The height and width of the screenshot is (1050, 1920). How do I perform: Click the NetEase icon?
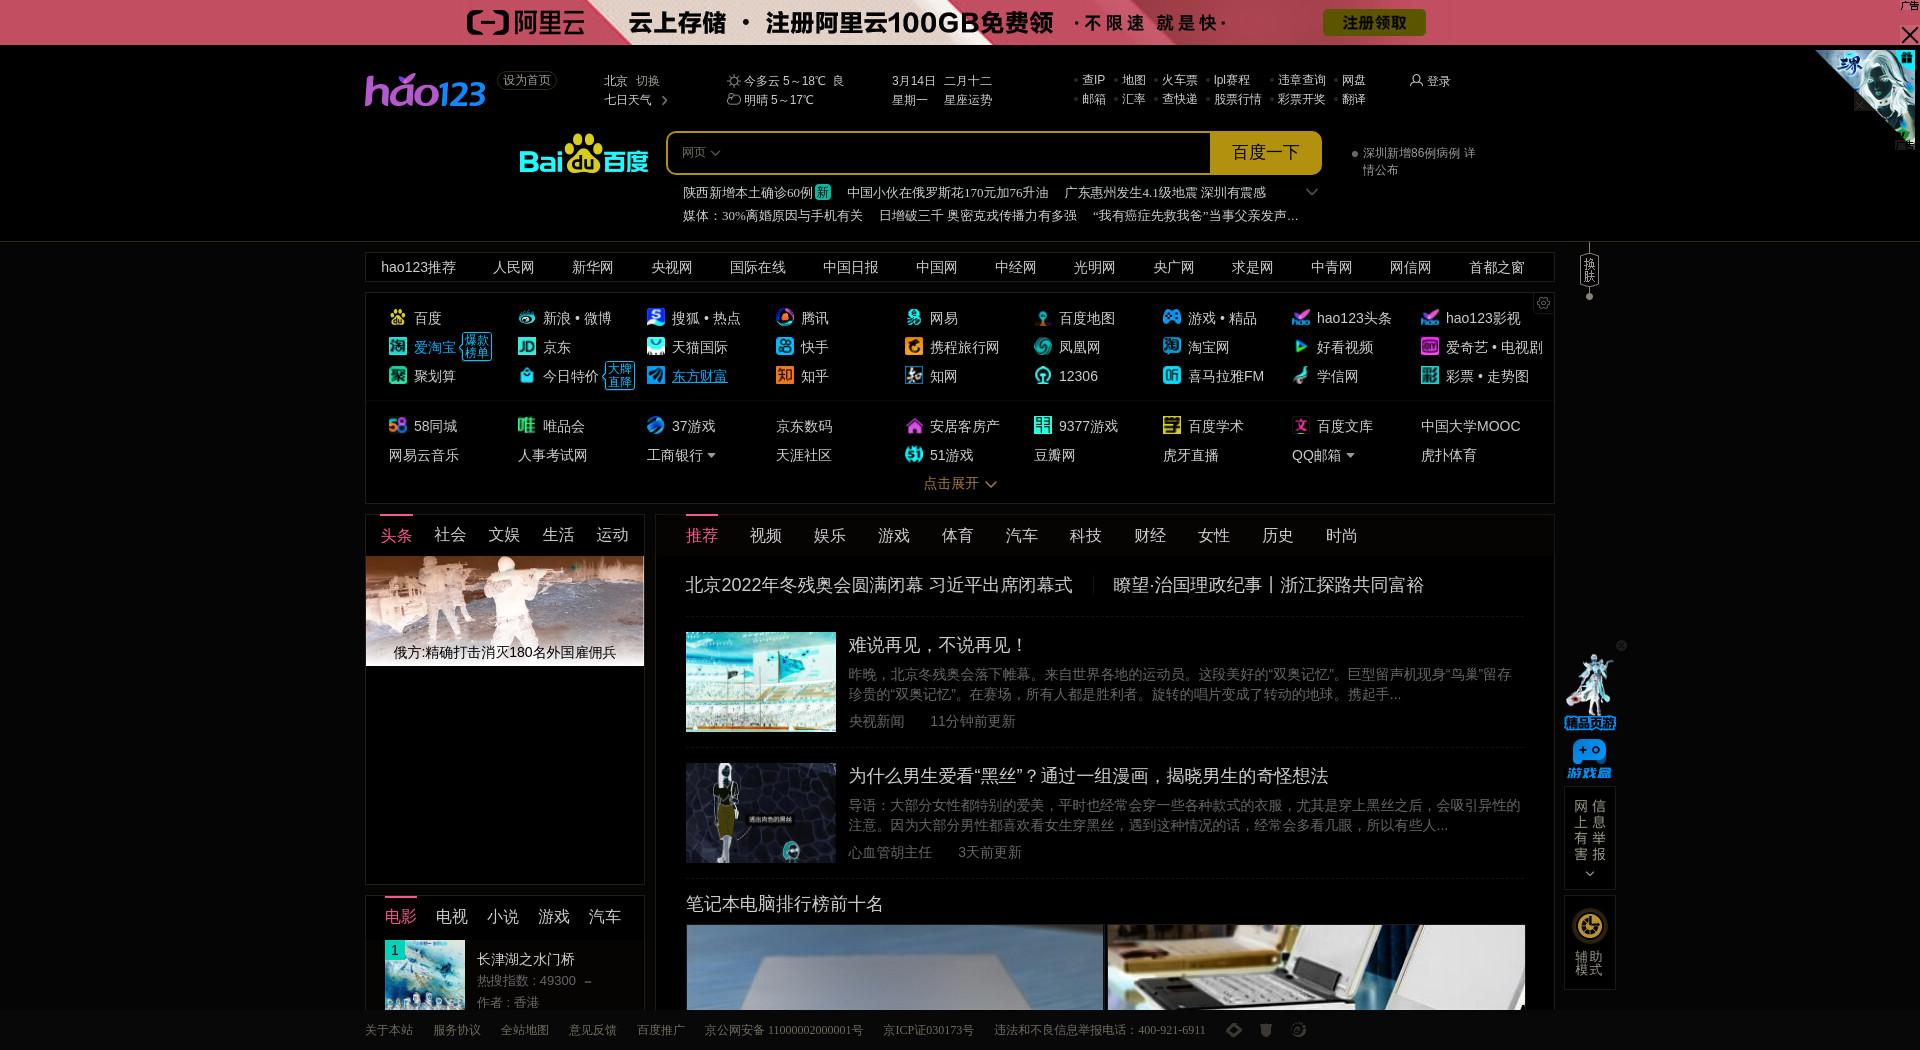(x=914, y=318)
